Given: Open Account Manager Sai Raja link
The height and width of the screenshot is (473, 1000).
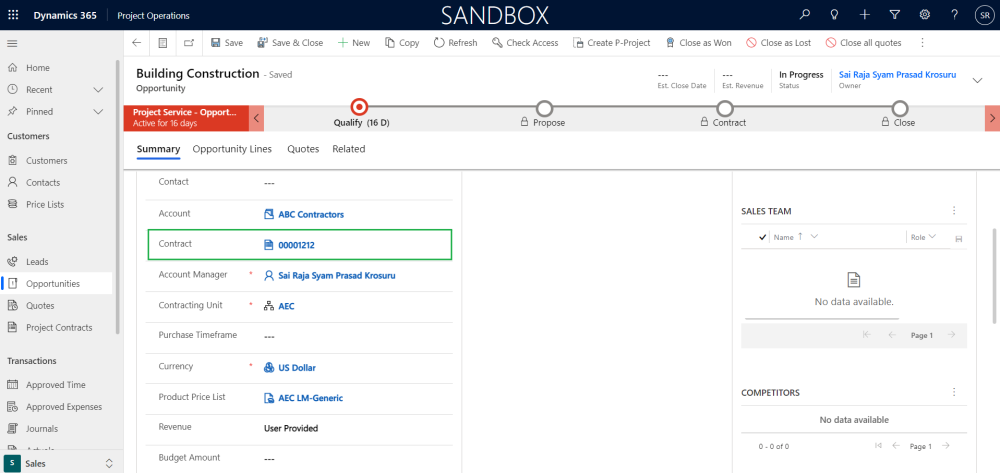Looking at the screenshot, I should [x=337, y=276].
